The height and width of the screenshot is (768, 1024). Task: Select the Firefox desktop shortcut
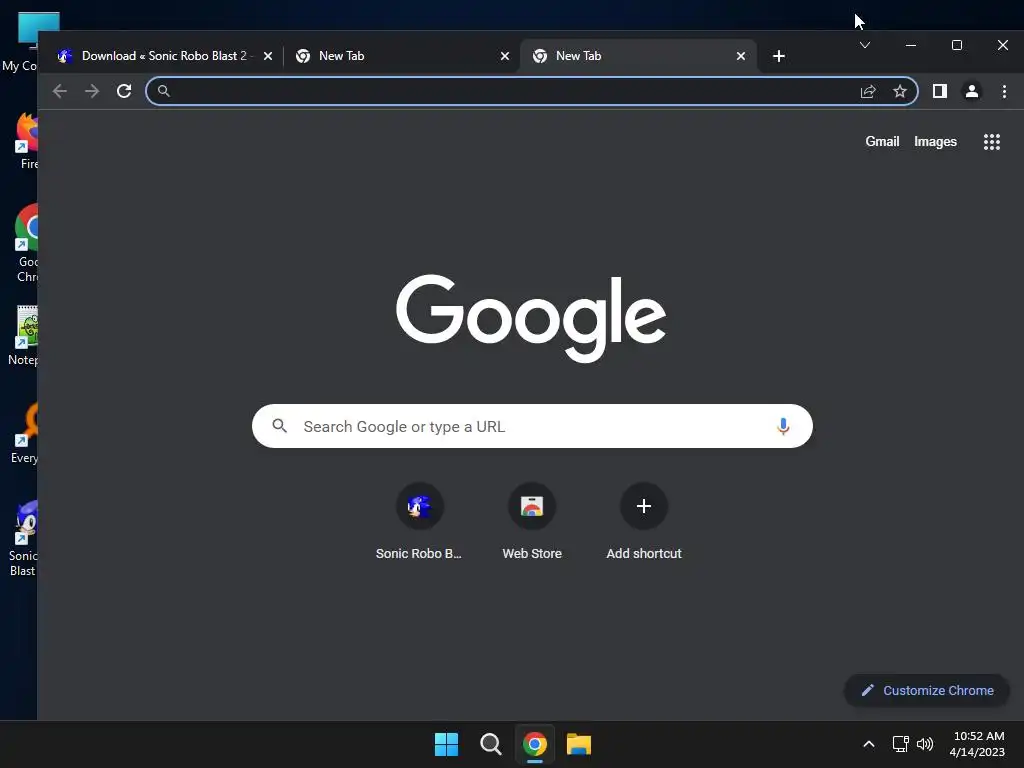tap(26, 140)
